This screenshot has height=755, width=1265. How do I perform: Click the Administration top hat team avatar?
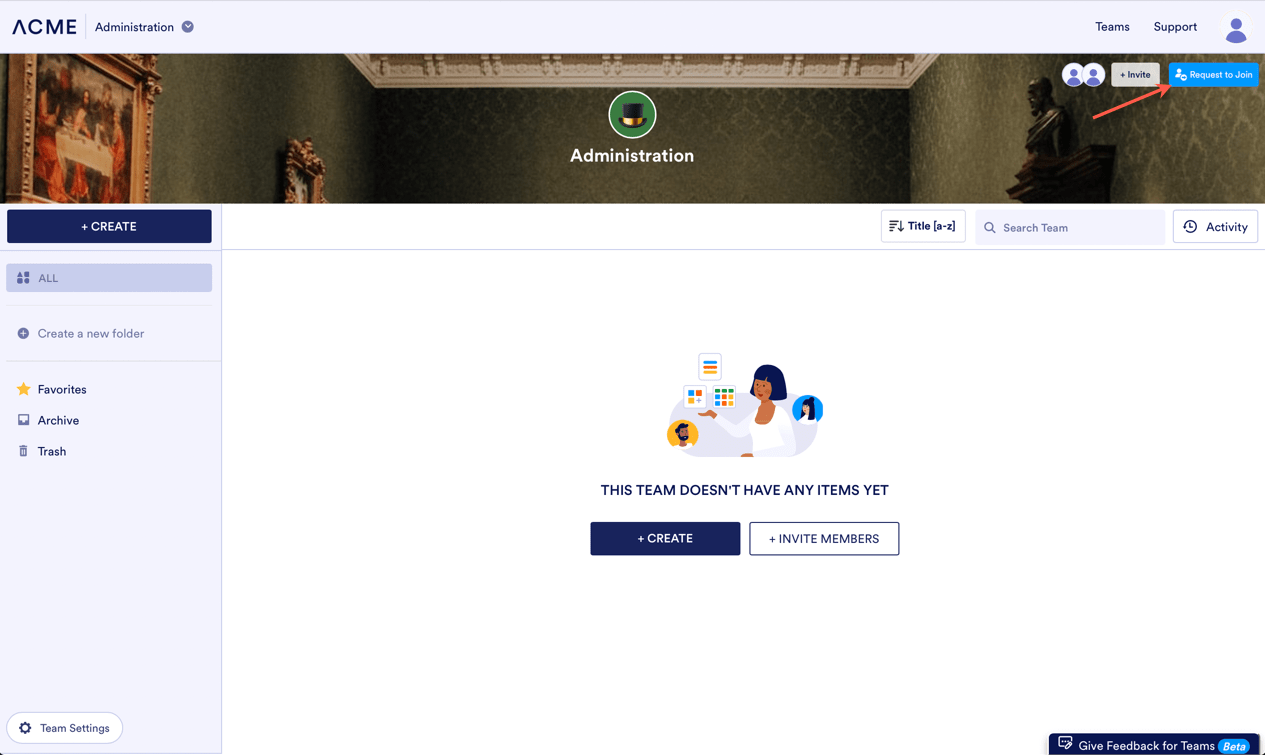[632, 115]
